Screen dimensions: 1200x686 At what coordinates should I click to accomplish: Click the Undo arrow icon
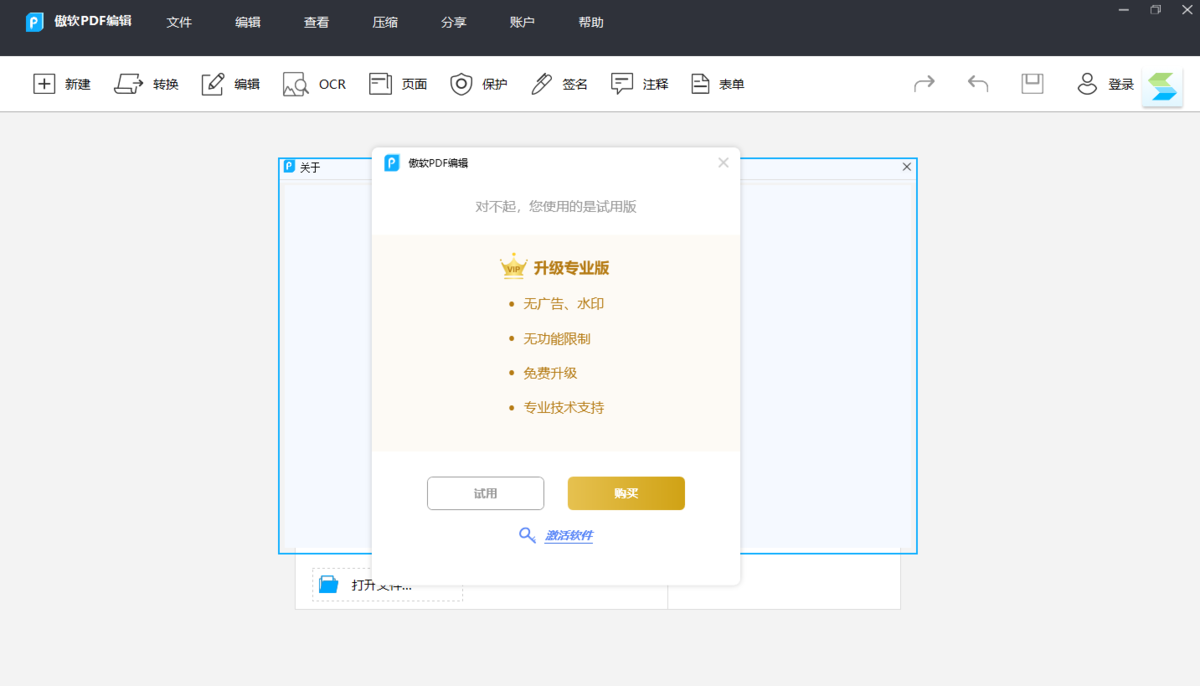tap(978, 83)
